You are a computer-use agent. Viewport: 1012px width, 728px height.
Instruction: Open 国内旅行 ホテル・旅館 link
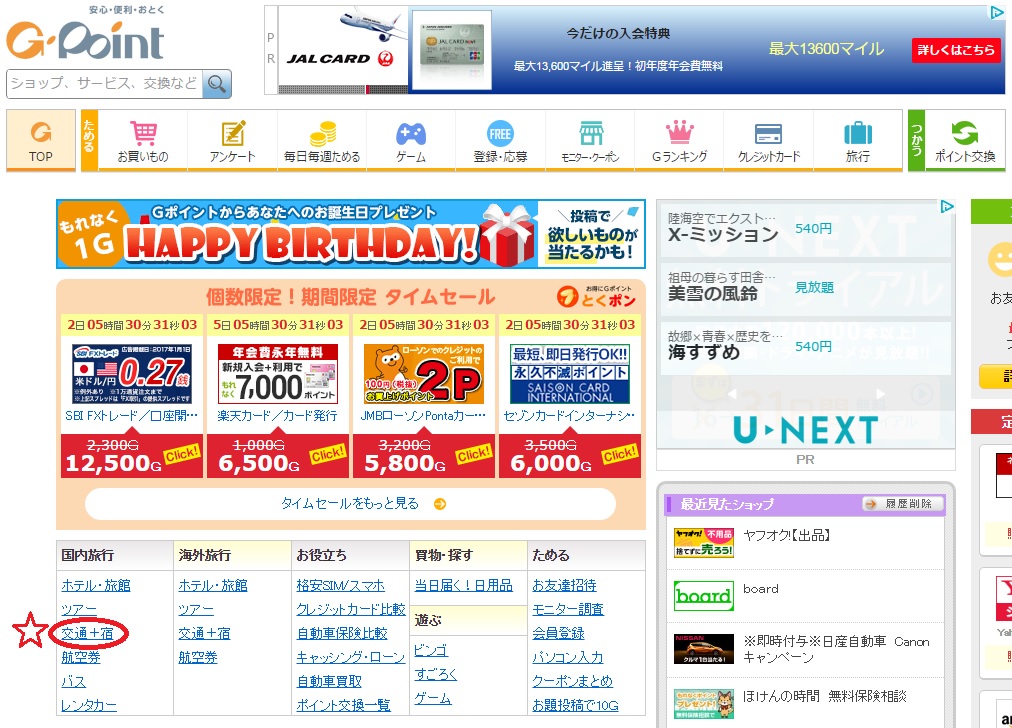pos(96,585)
